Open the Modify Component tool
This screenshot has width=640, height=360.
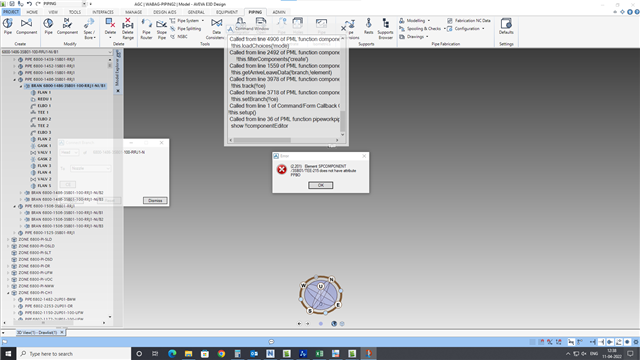point(67,26)
